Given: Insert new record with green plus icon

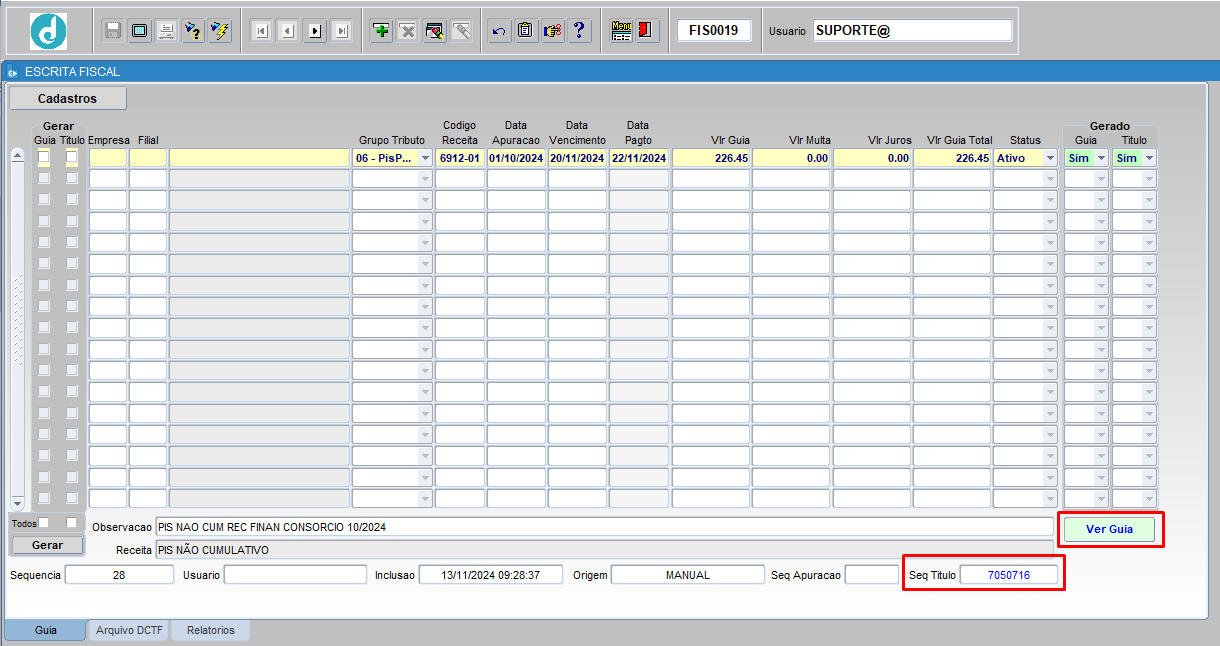Looking at the screenshot, I should (381, 31).
